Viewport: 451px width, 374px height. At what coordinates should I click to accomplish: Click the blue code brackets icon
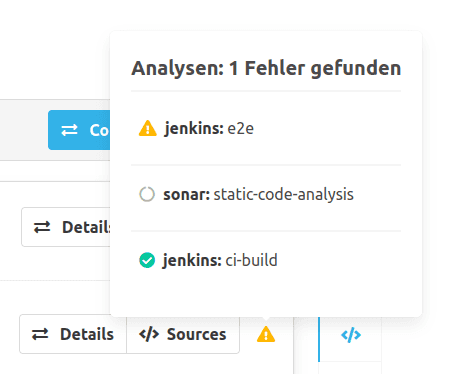click(x=351, y=335)
